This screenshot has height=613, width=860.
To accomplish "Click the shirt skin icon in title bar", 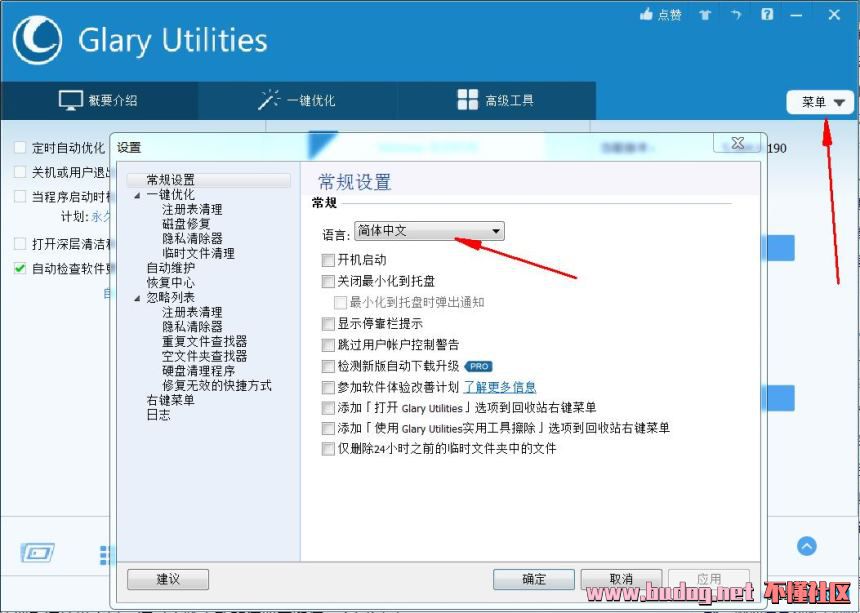I will coord(705,15).
